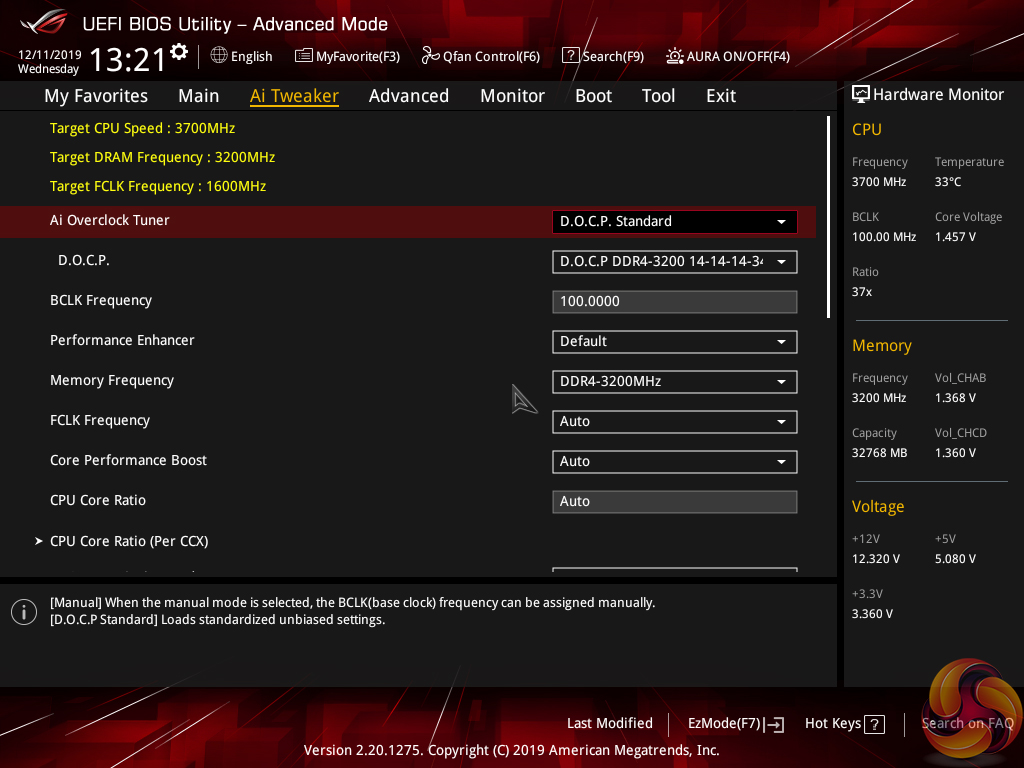Switch to the Advanced tab
The height and width of the screenshot is (768, 1024).
(408, 96)
